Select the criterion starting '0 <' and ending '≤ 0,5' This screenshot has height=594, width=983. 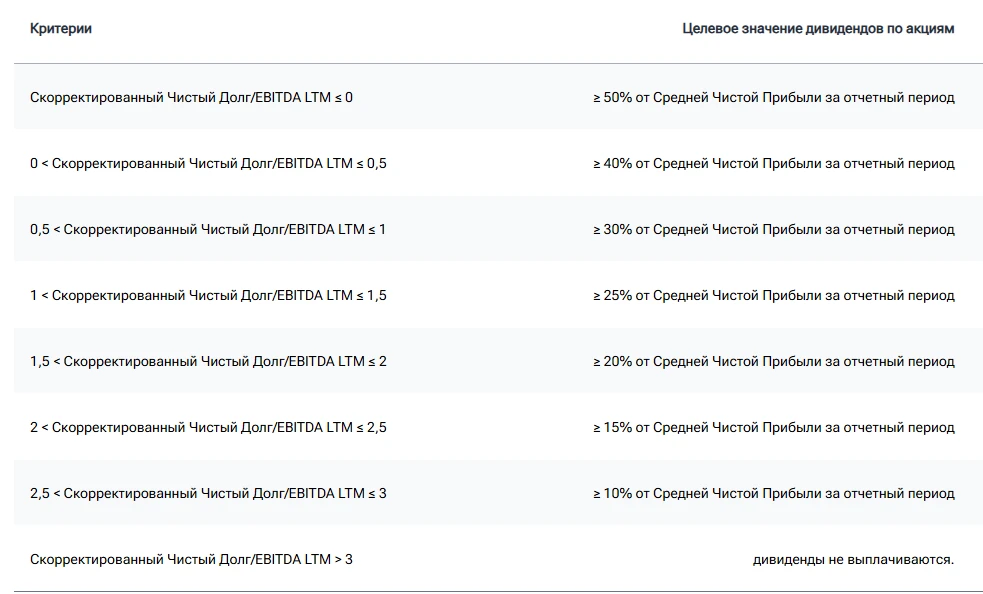pyautogui.click(x=208, y=163)
